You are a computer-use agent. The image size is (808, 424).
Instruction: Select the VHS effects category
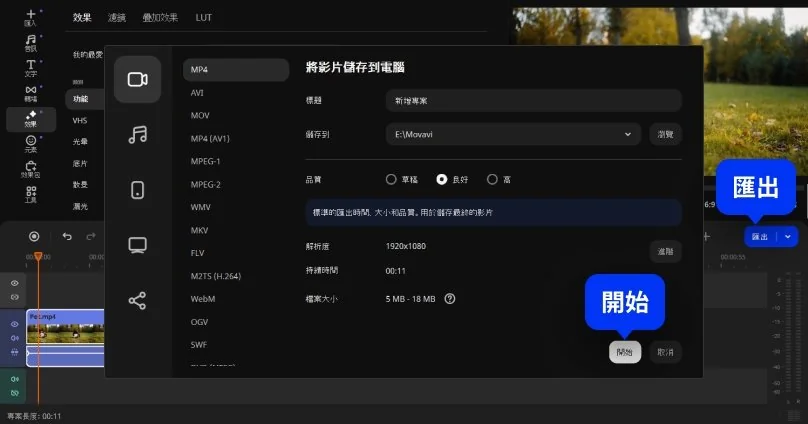pos(80,121)
